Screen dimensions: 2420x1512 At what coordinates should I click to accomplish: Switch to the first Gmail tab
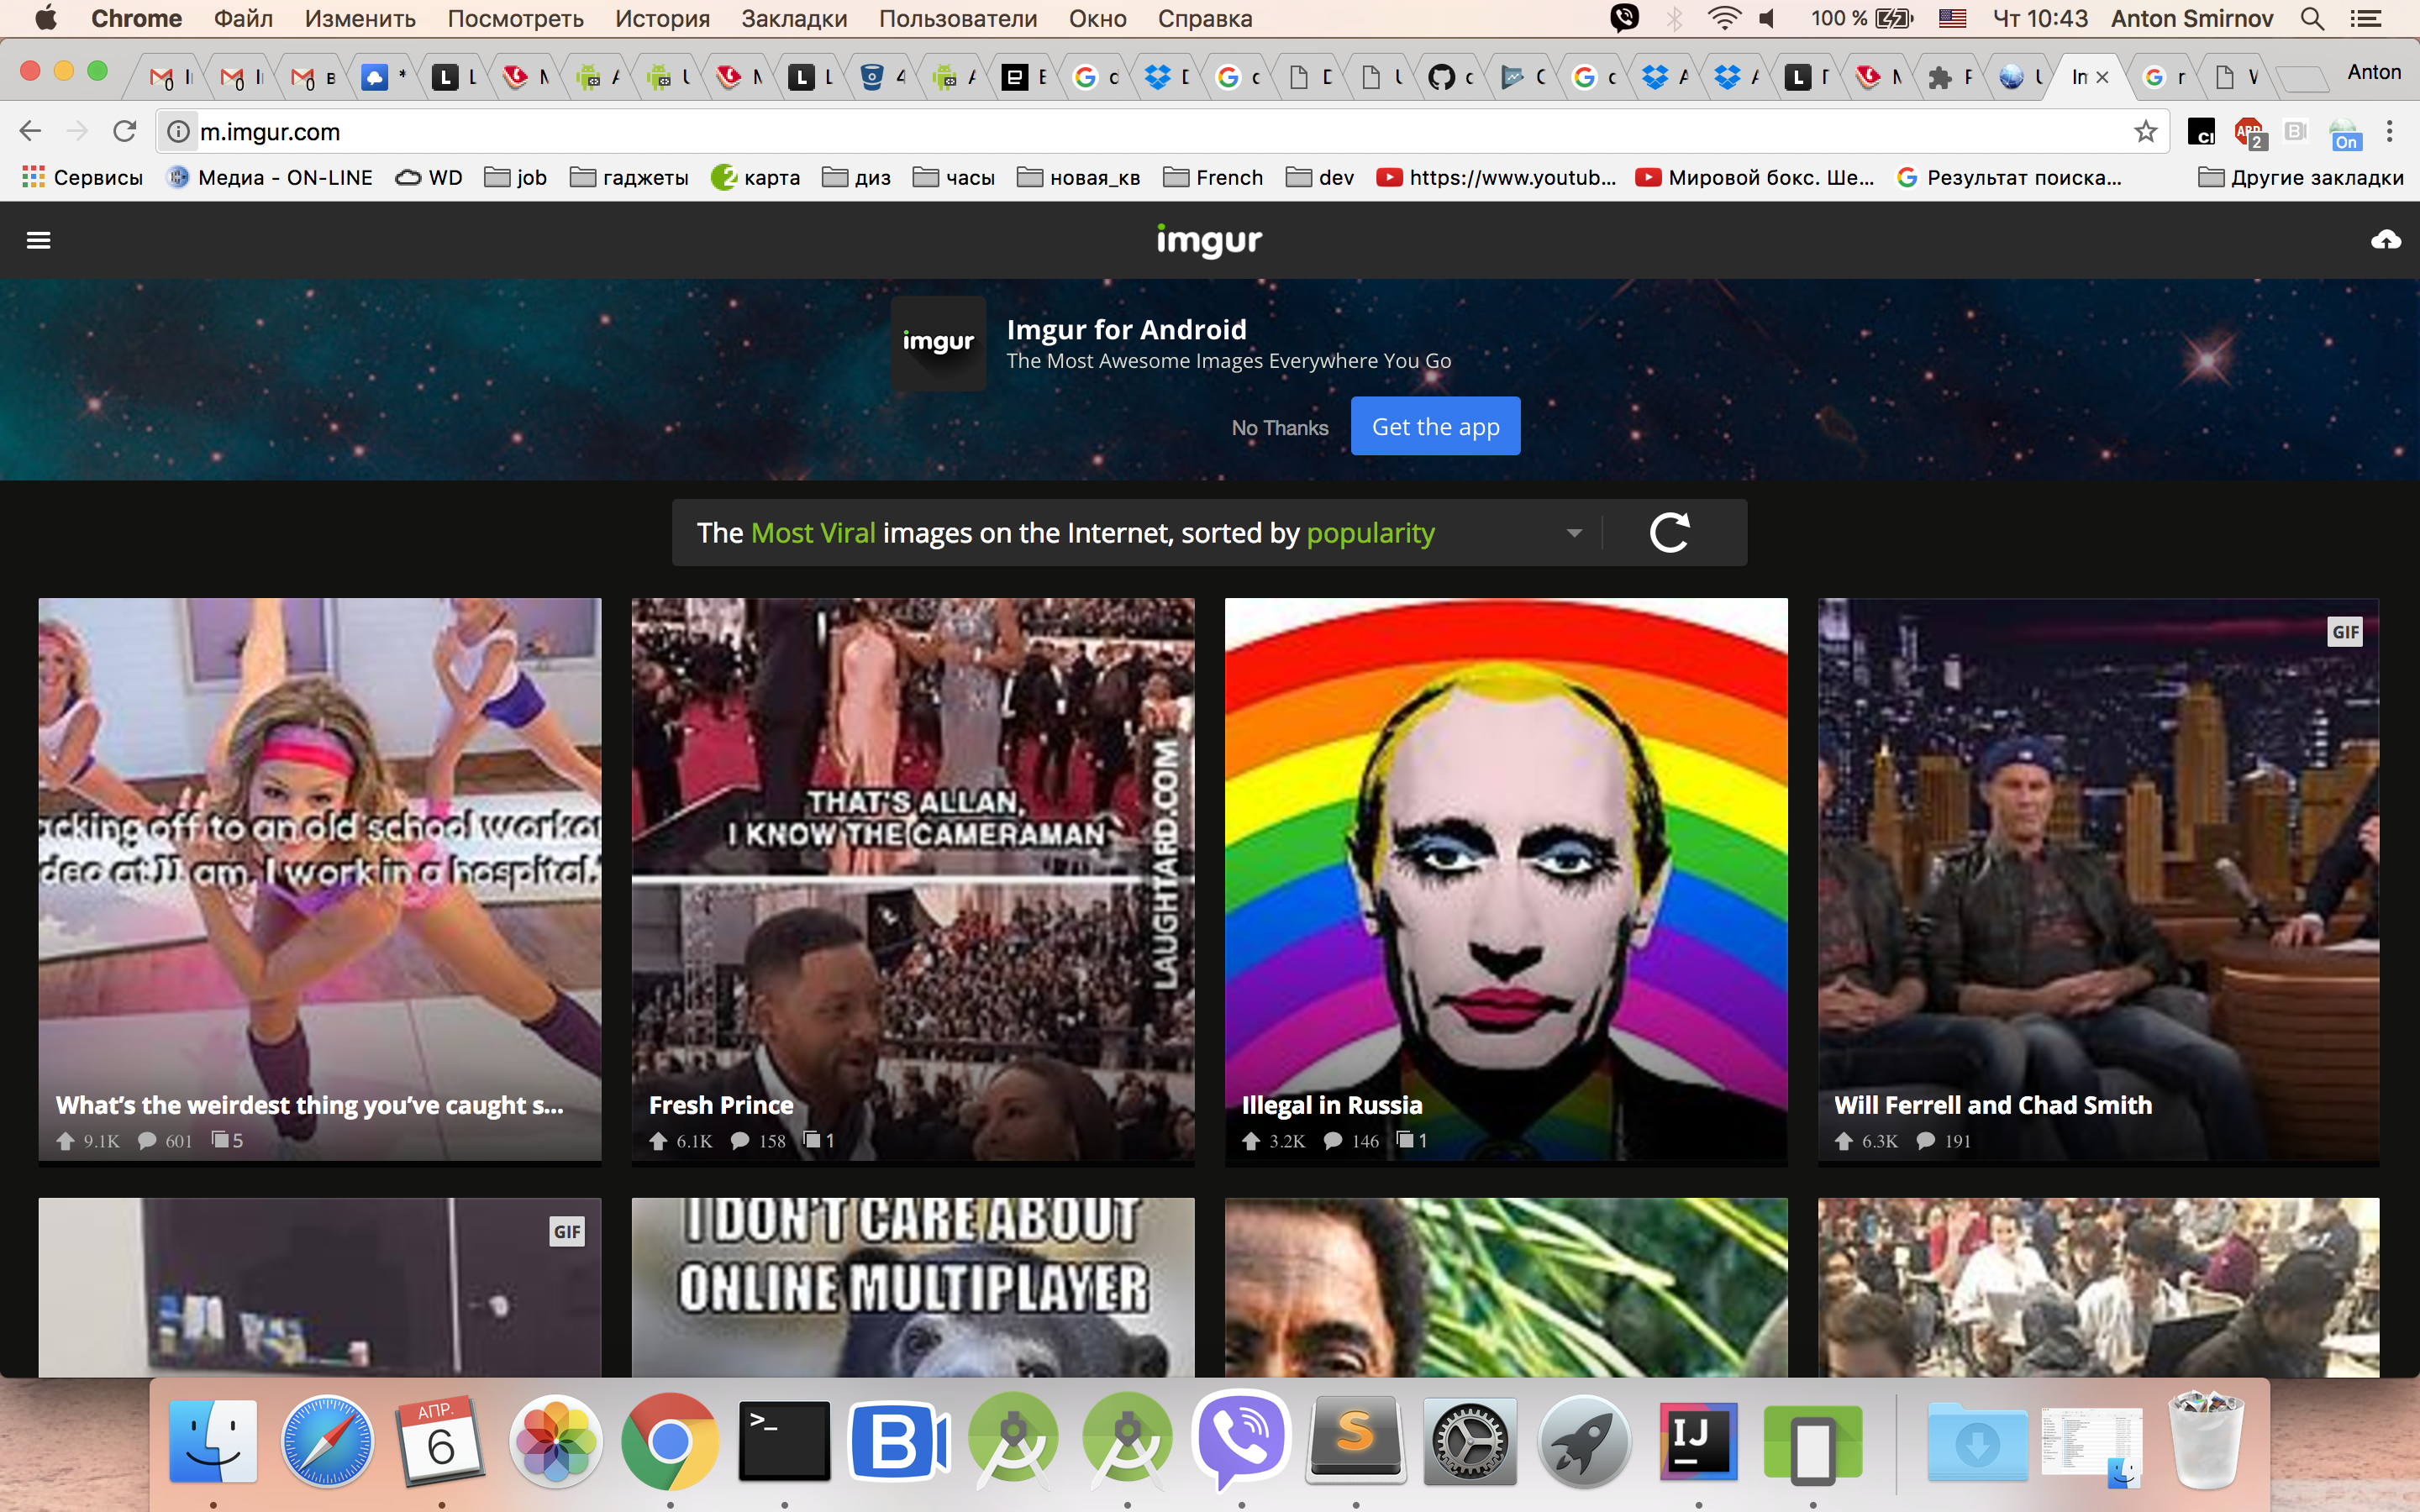pyautogui.click(x=170, y=77)
